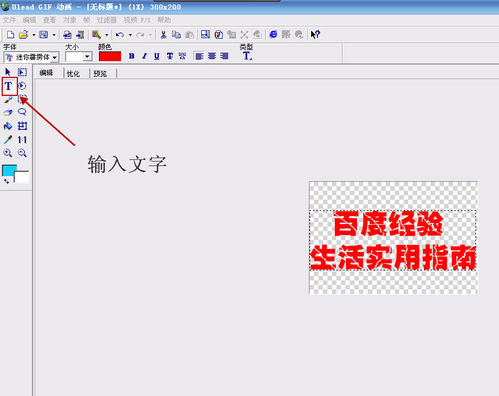Preview in Internet Explorer icon
Image resolution: width=499 pixels, height=396 pixels.
[x=273, y=34]
